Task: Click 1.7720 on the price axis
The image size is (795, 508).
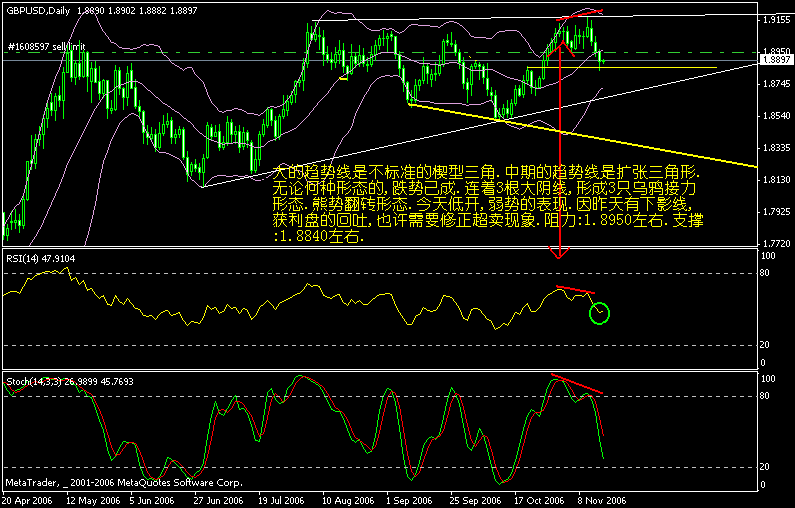Action: [x=777, y=244]
